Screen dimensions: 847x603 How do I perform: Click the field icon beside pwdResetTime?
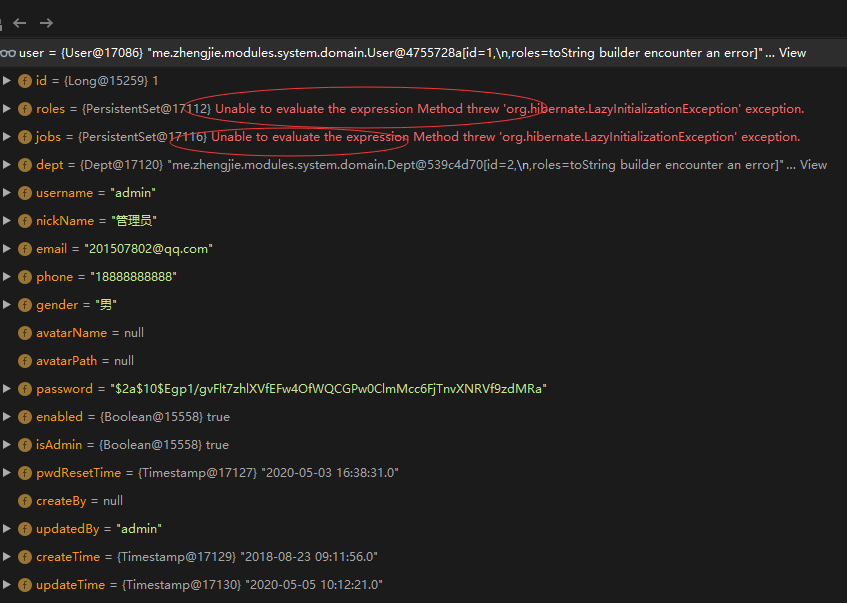(25, 473)
